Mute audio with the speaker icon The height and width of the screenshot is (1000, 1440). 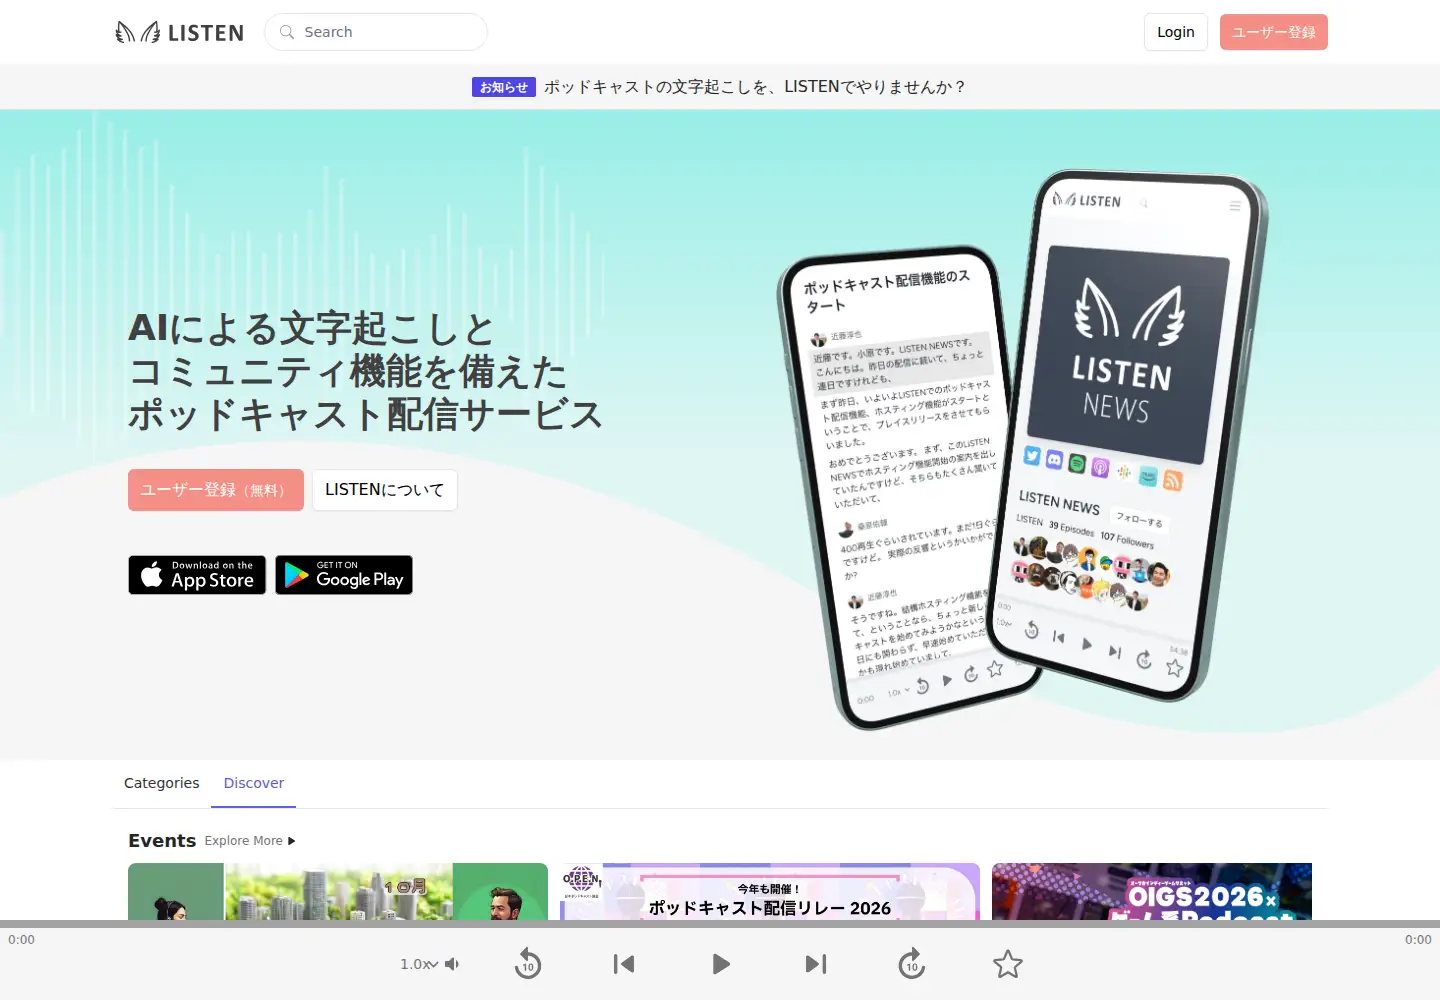tap(452, 964)
